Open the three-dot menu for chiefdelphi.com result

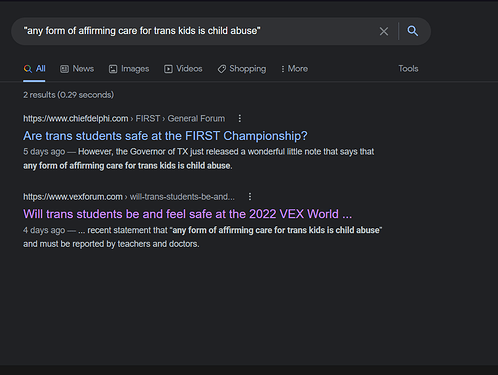click(240, 119)
